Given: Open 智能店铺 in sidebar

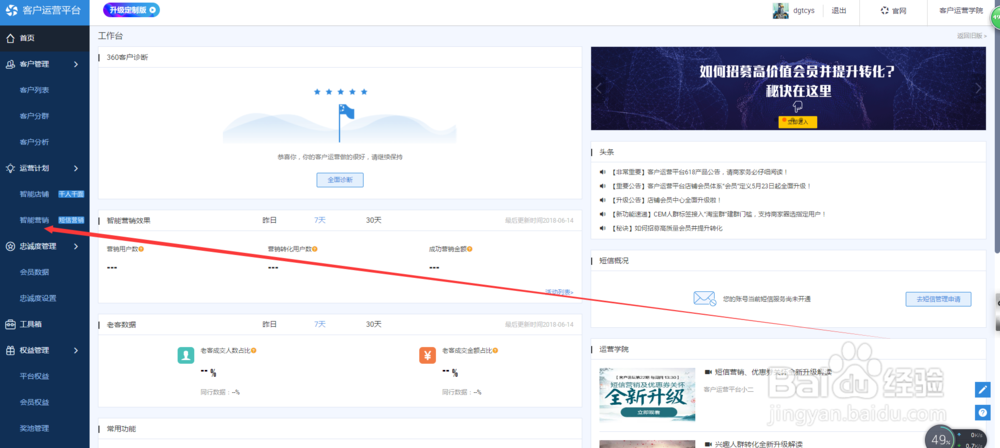Looking at the screenshot, I should point(34,194).
